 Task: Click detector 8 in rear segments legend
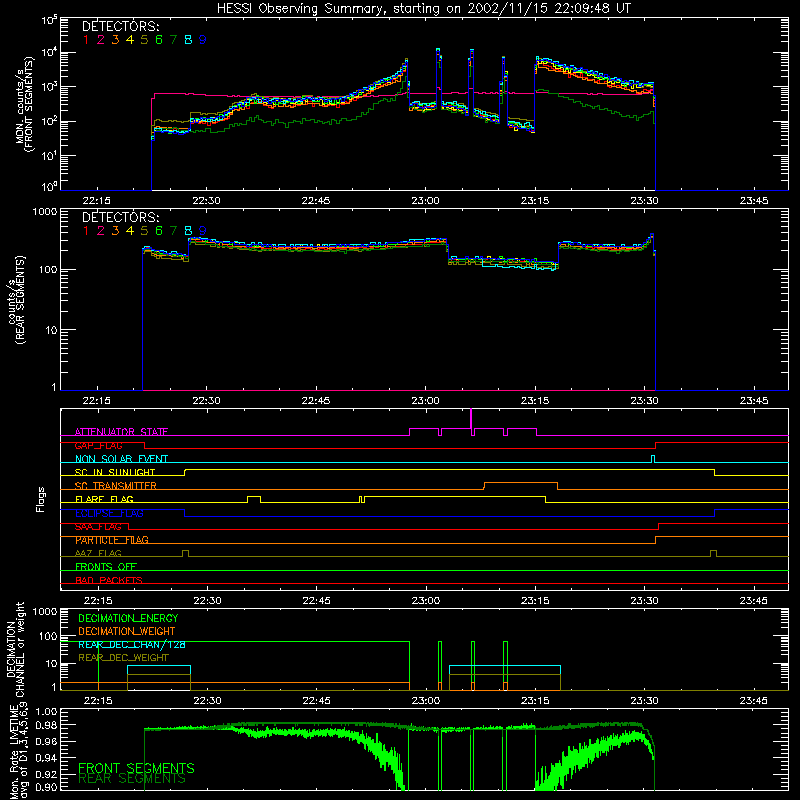point(188,231)
